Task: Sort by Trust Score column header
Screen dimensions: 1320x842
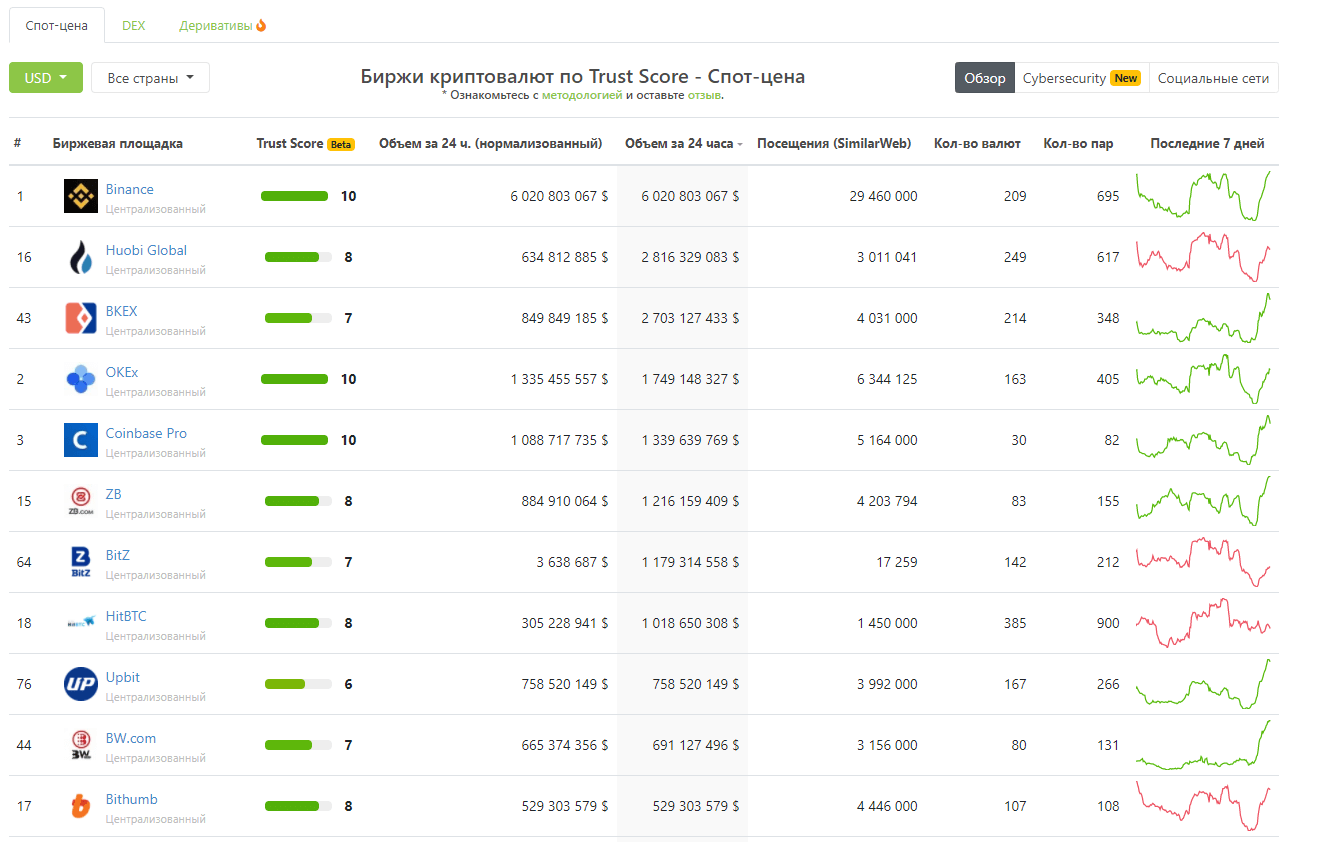Action: pyautogui.click(x=290, y=144)
